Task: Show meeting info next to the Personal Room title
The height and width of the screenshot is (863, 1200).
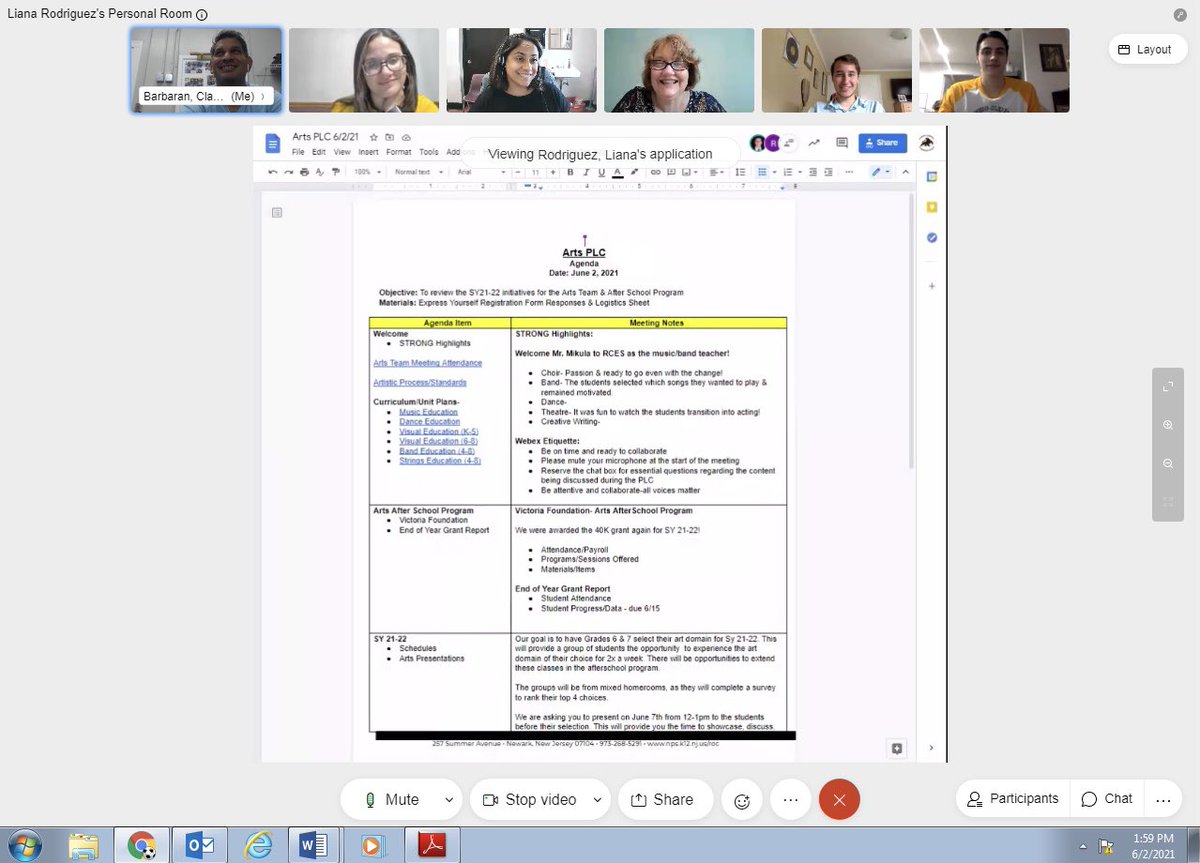Action: pos(202,15)
